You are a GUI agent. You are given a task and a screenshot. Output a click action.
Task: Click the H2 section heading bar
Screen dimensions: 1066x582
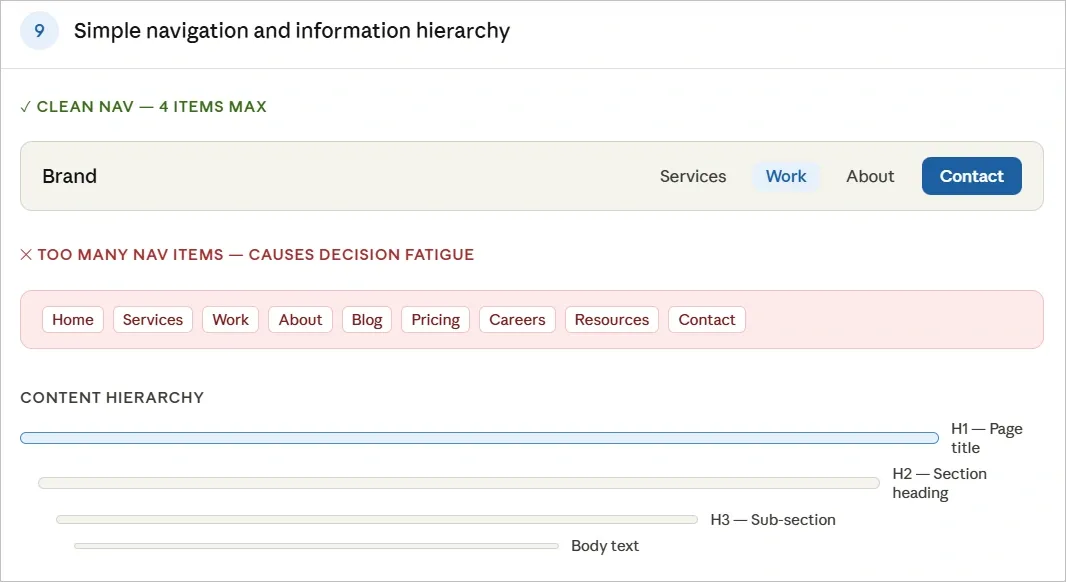pyautogui.click(x=458, y=483)
